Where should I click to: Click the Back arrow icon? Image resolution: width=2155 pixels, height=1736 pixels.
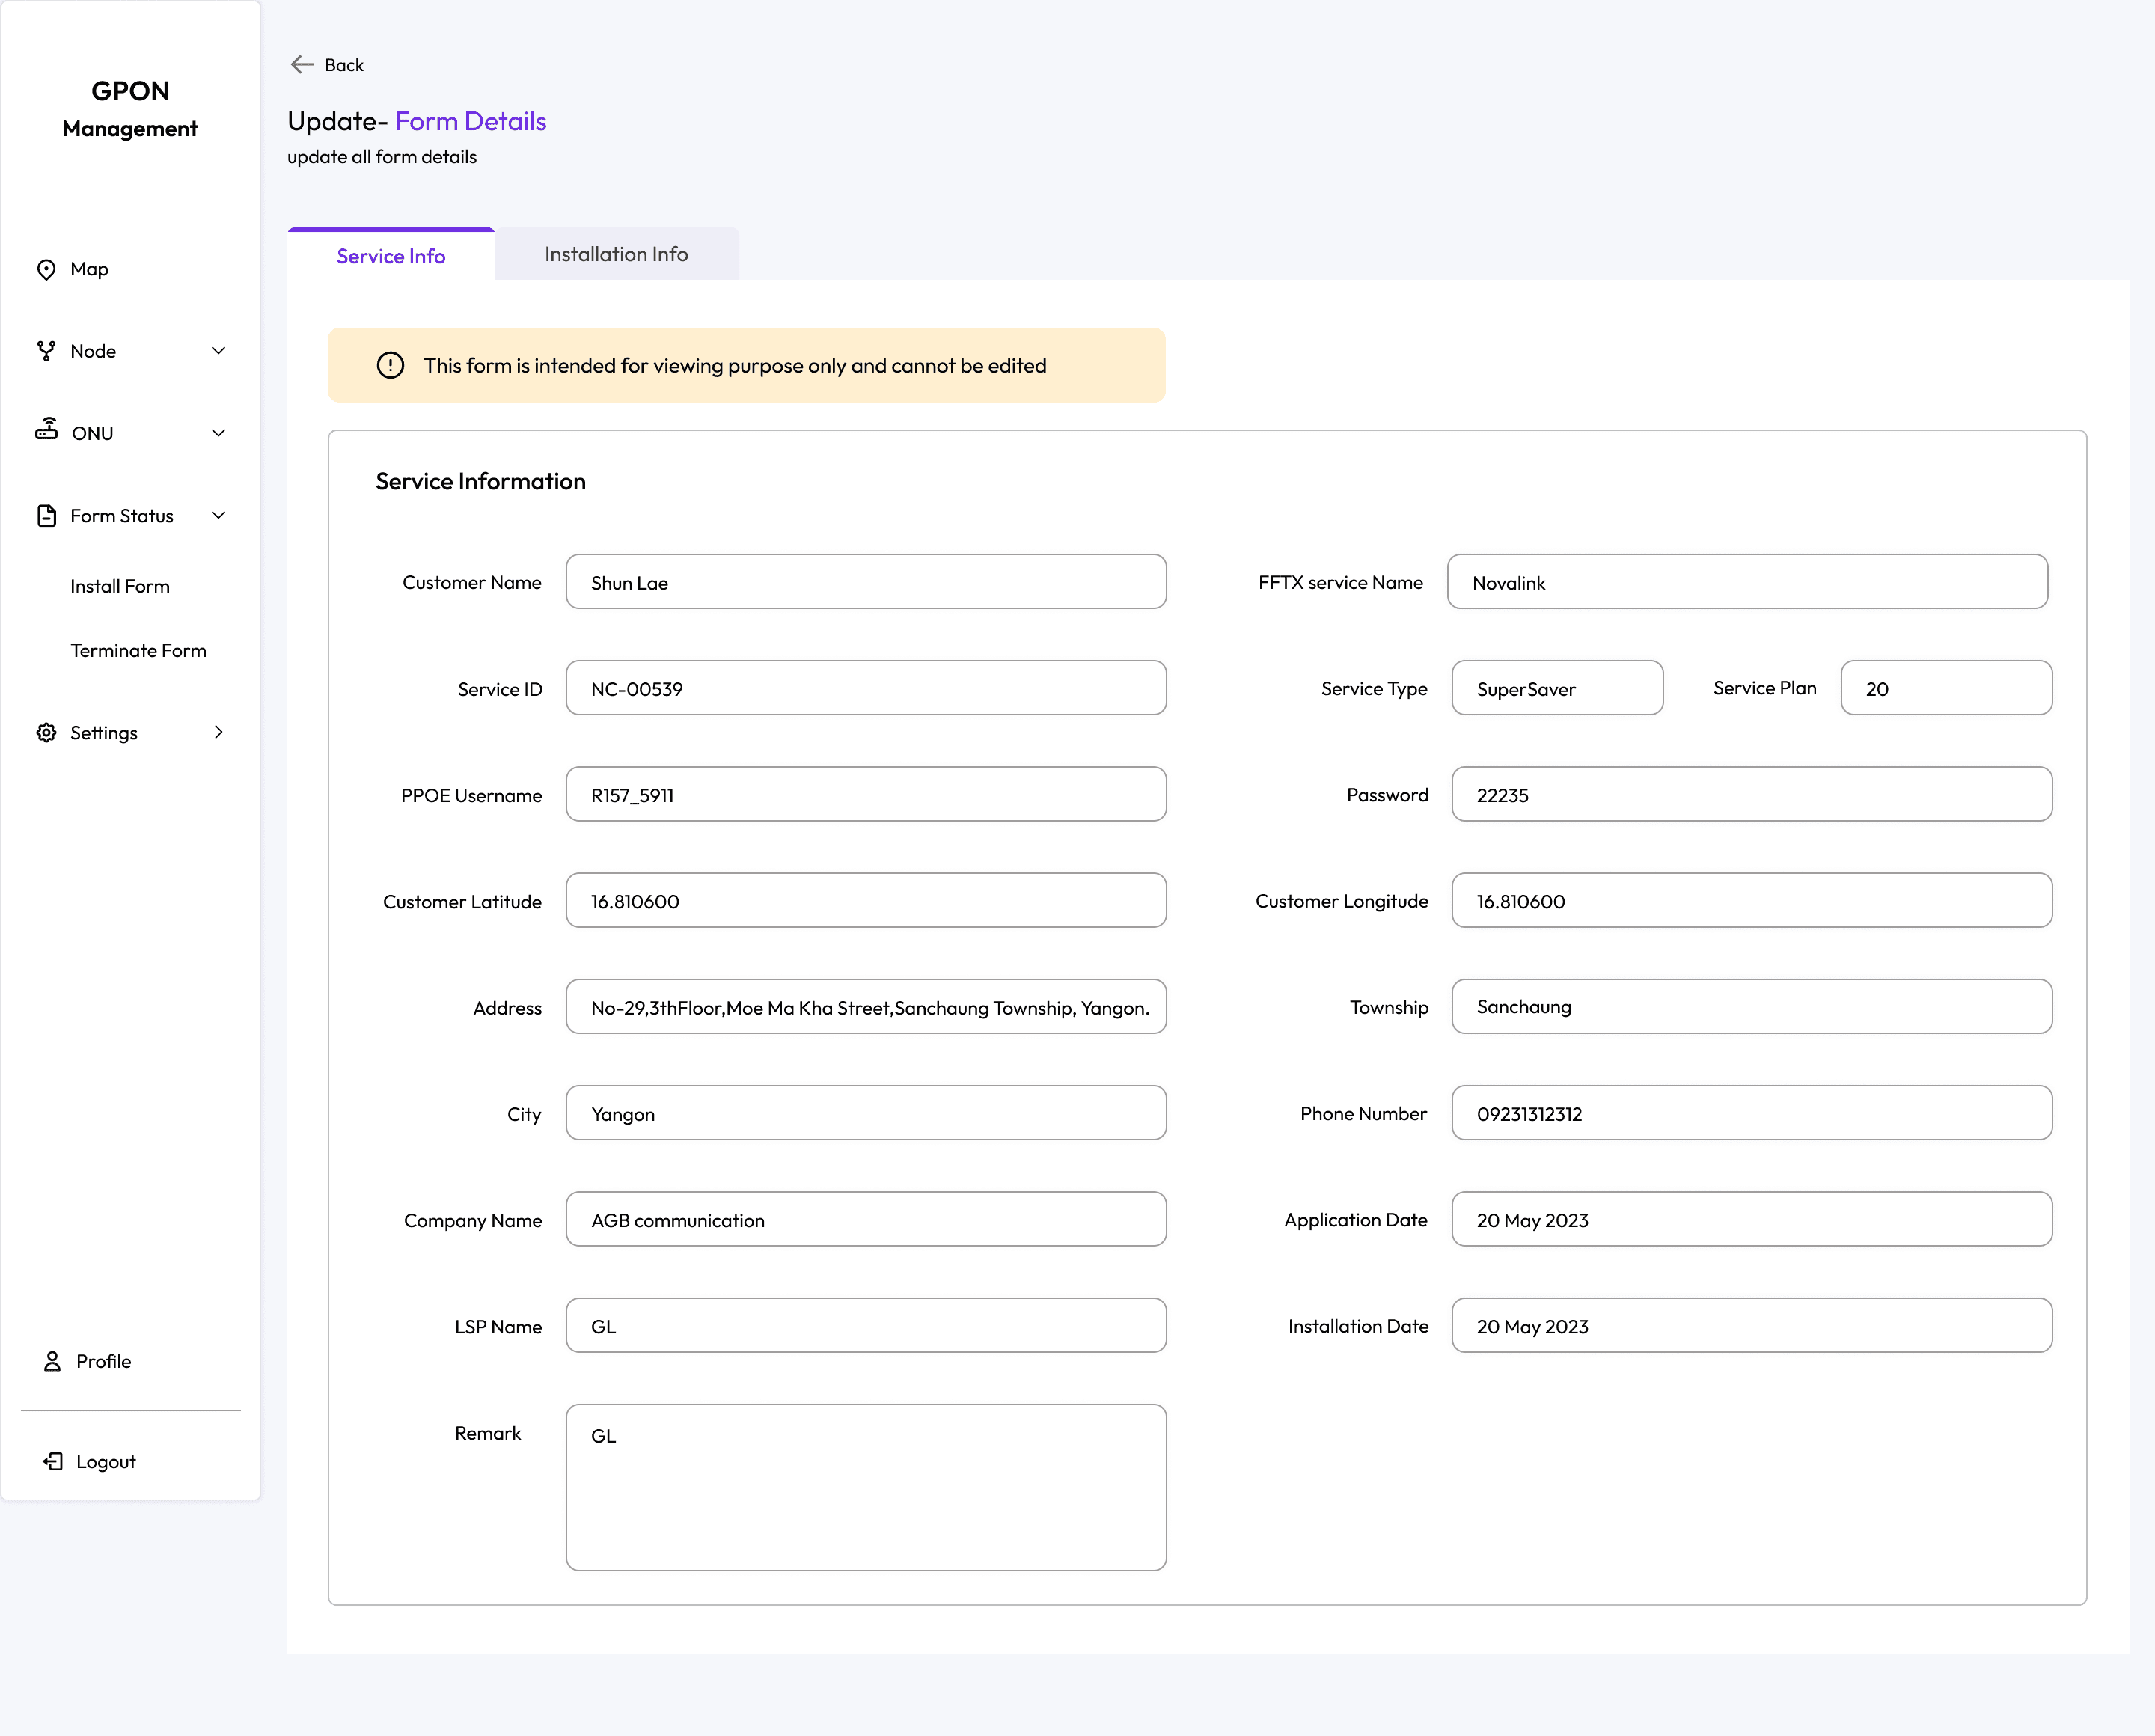point(301,65)
